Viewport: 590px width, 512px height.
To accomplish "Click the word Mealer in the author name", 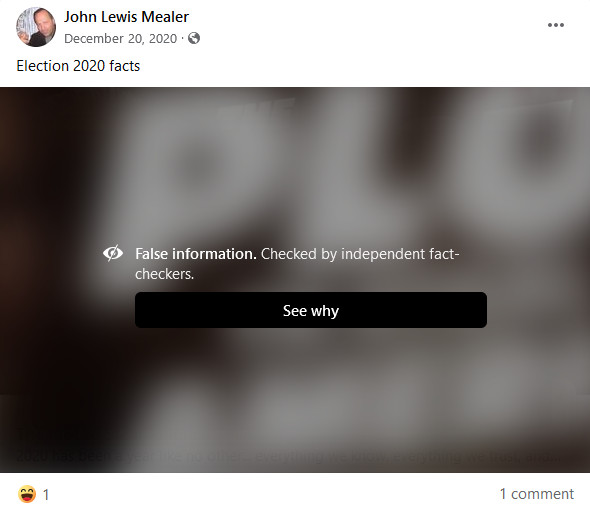I will pos(165,17).
